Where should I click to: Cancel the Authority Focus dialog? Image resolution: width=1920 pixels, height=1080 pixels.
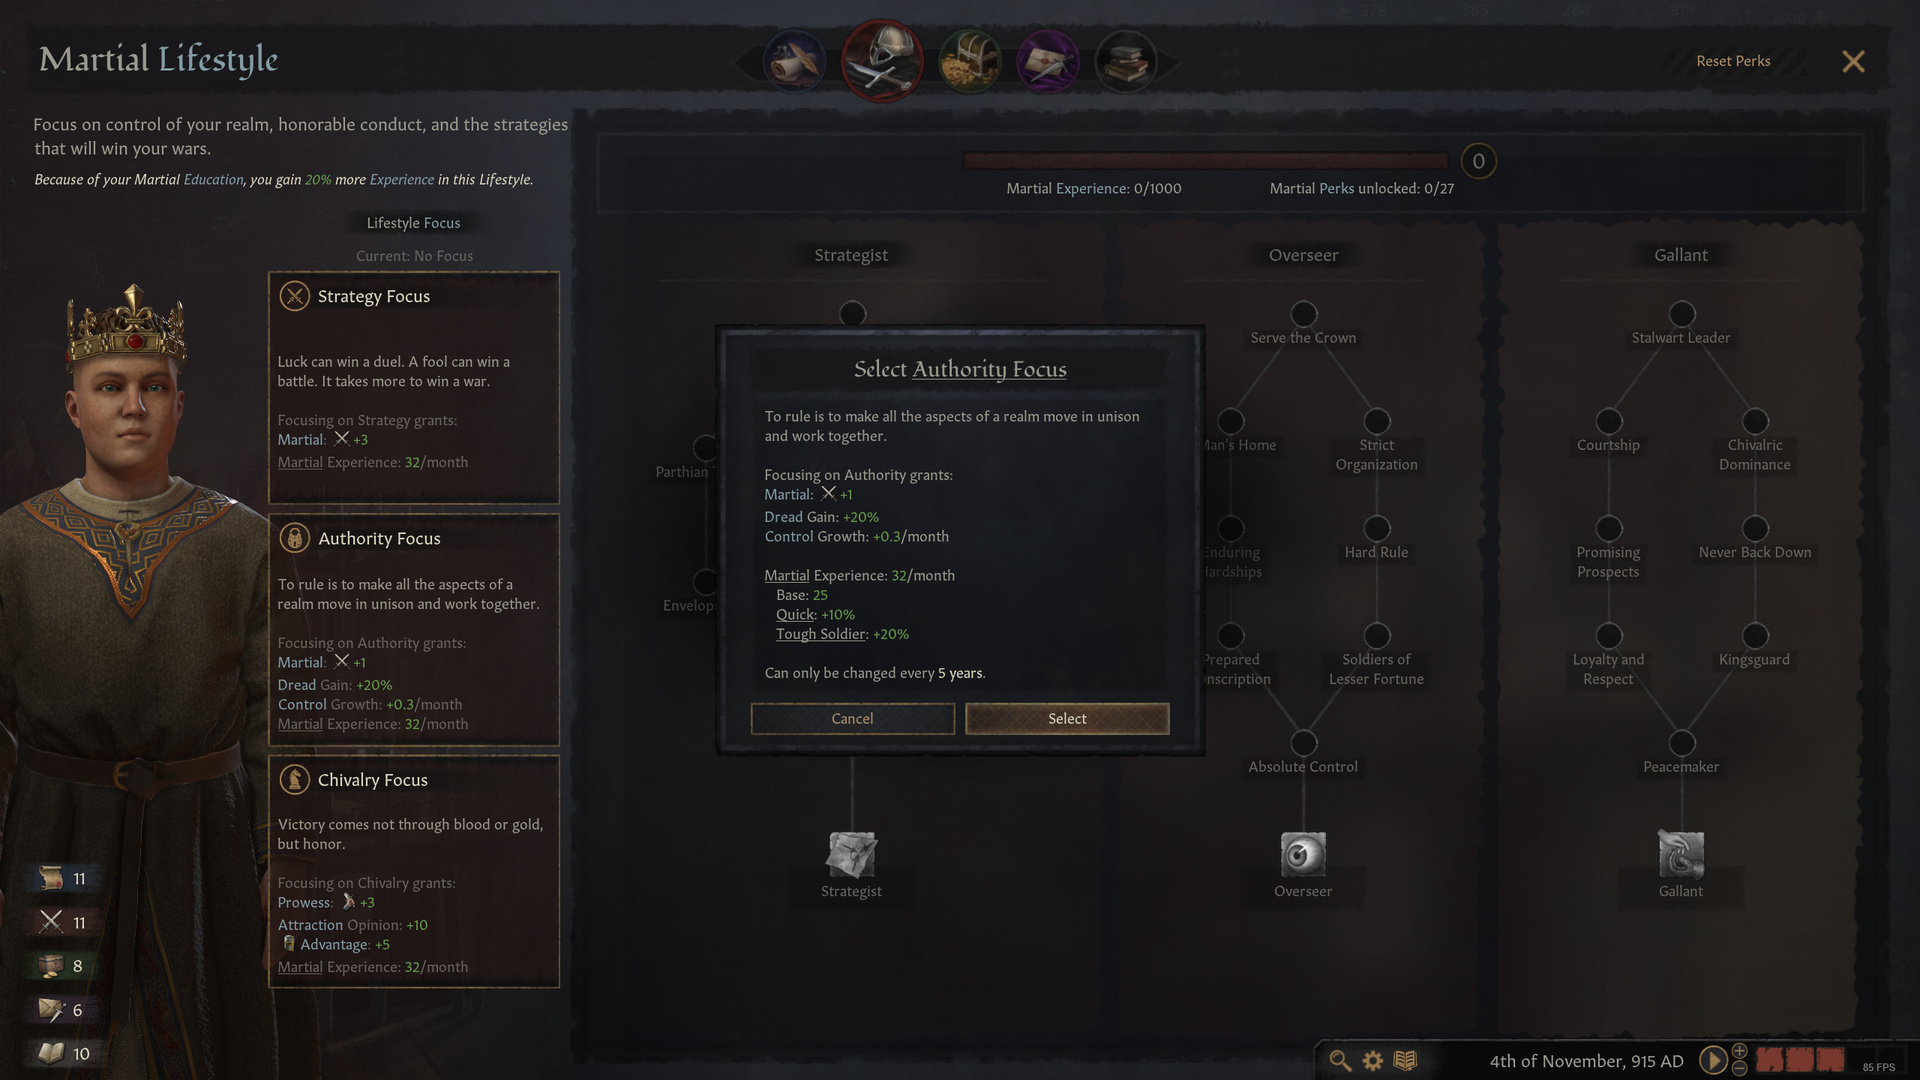pyautogui.click(x=852, y=719)
